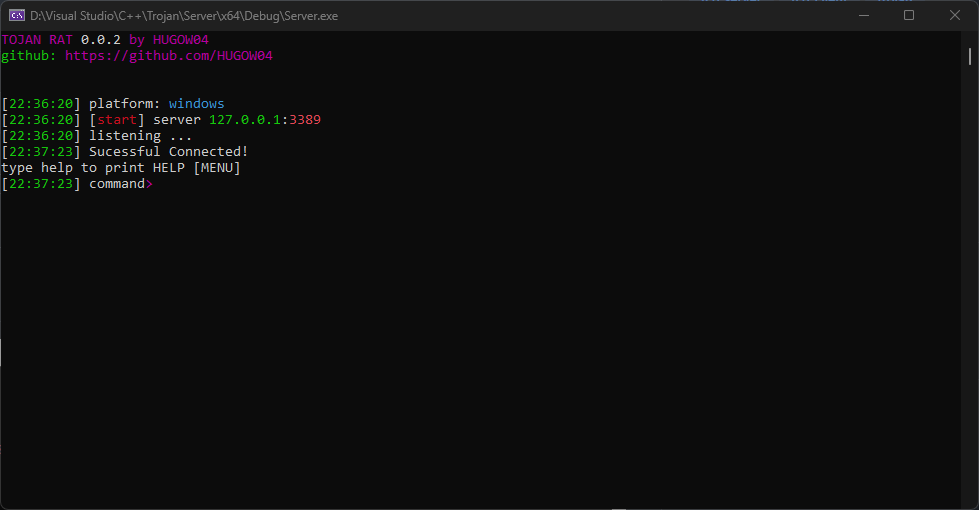The image size is (979, 510).
Task: Click the command> prompt to focus input
Action: (121, 184)
